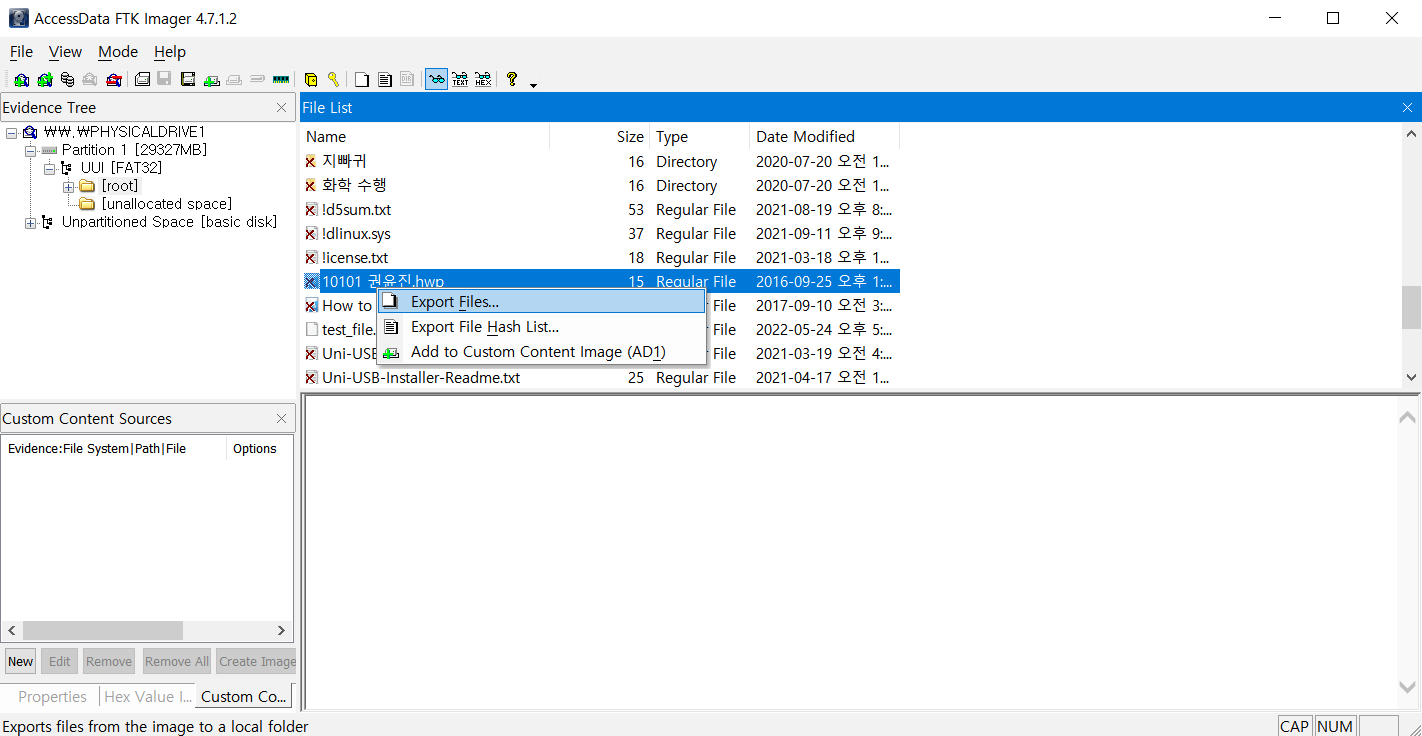Open the Help menu

pos(170,52)
